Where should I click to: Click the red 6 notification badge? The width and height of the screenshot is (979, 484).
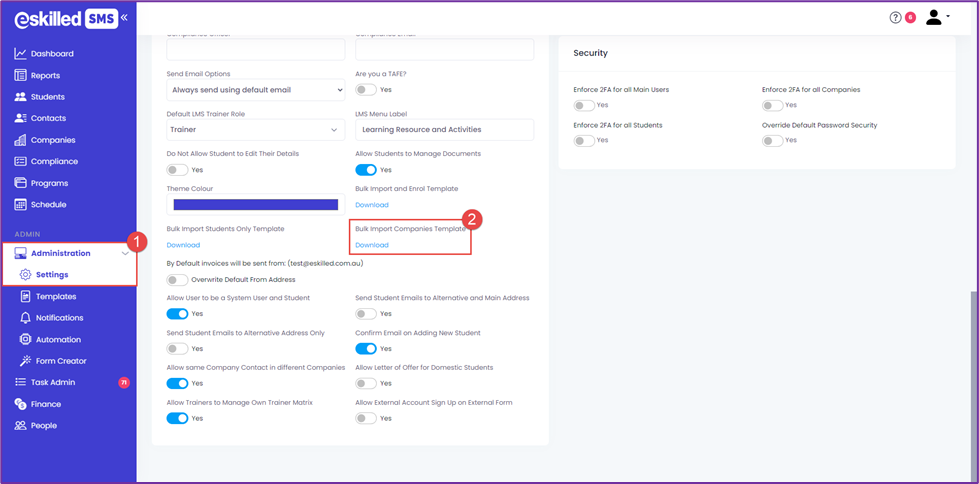pos(910,17)
